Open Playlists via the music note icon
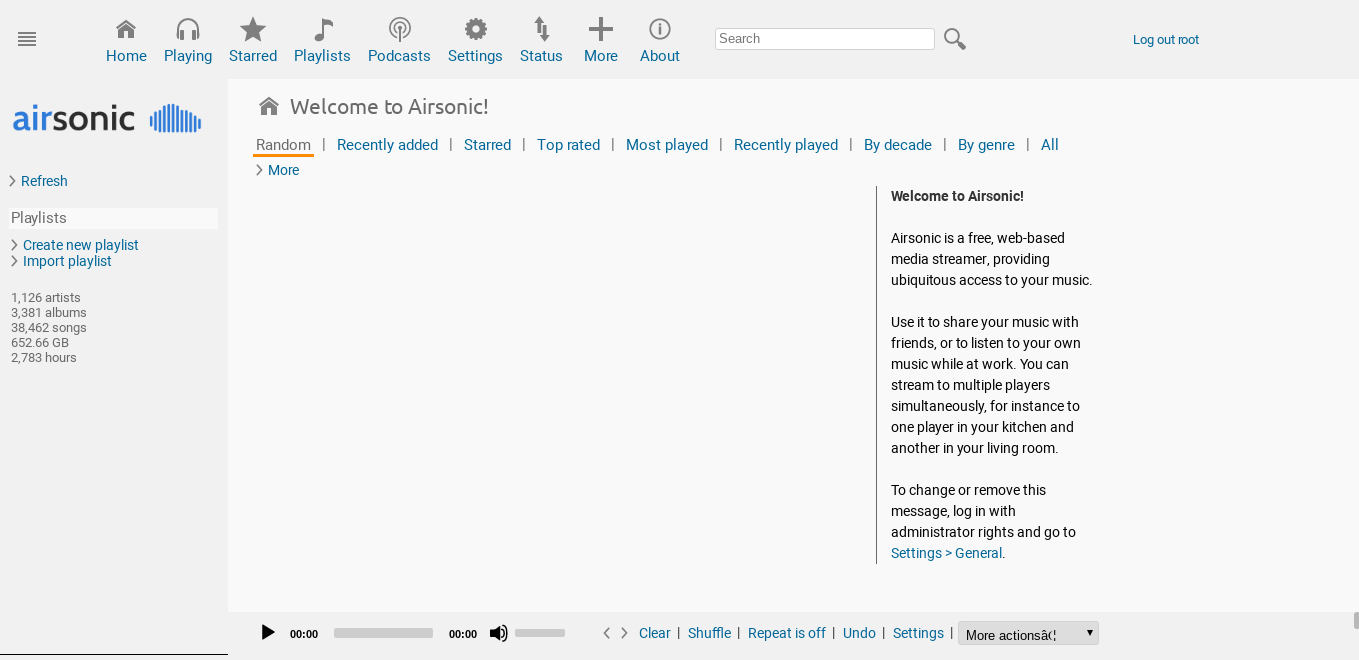This screenshot has width=1359, height=660. [321, 28]
